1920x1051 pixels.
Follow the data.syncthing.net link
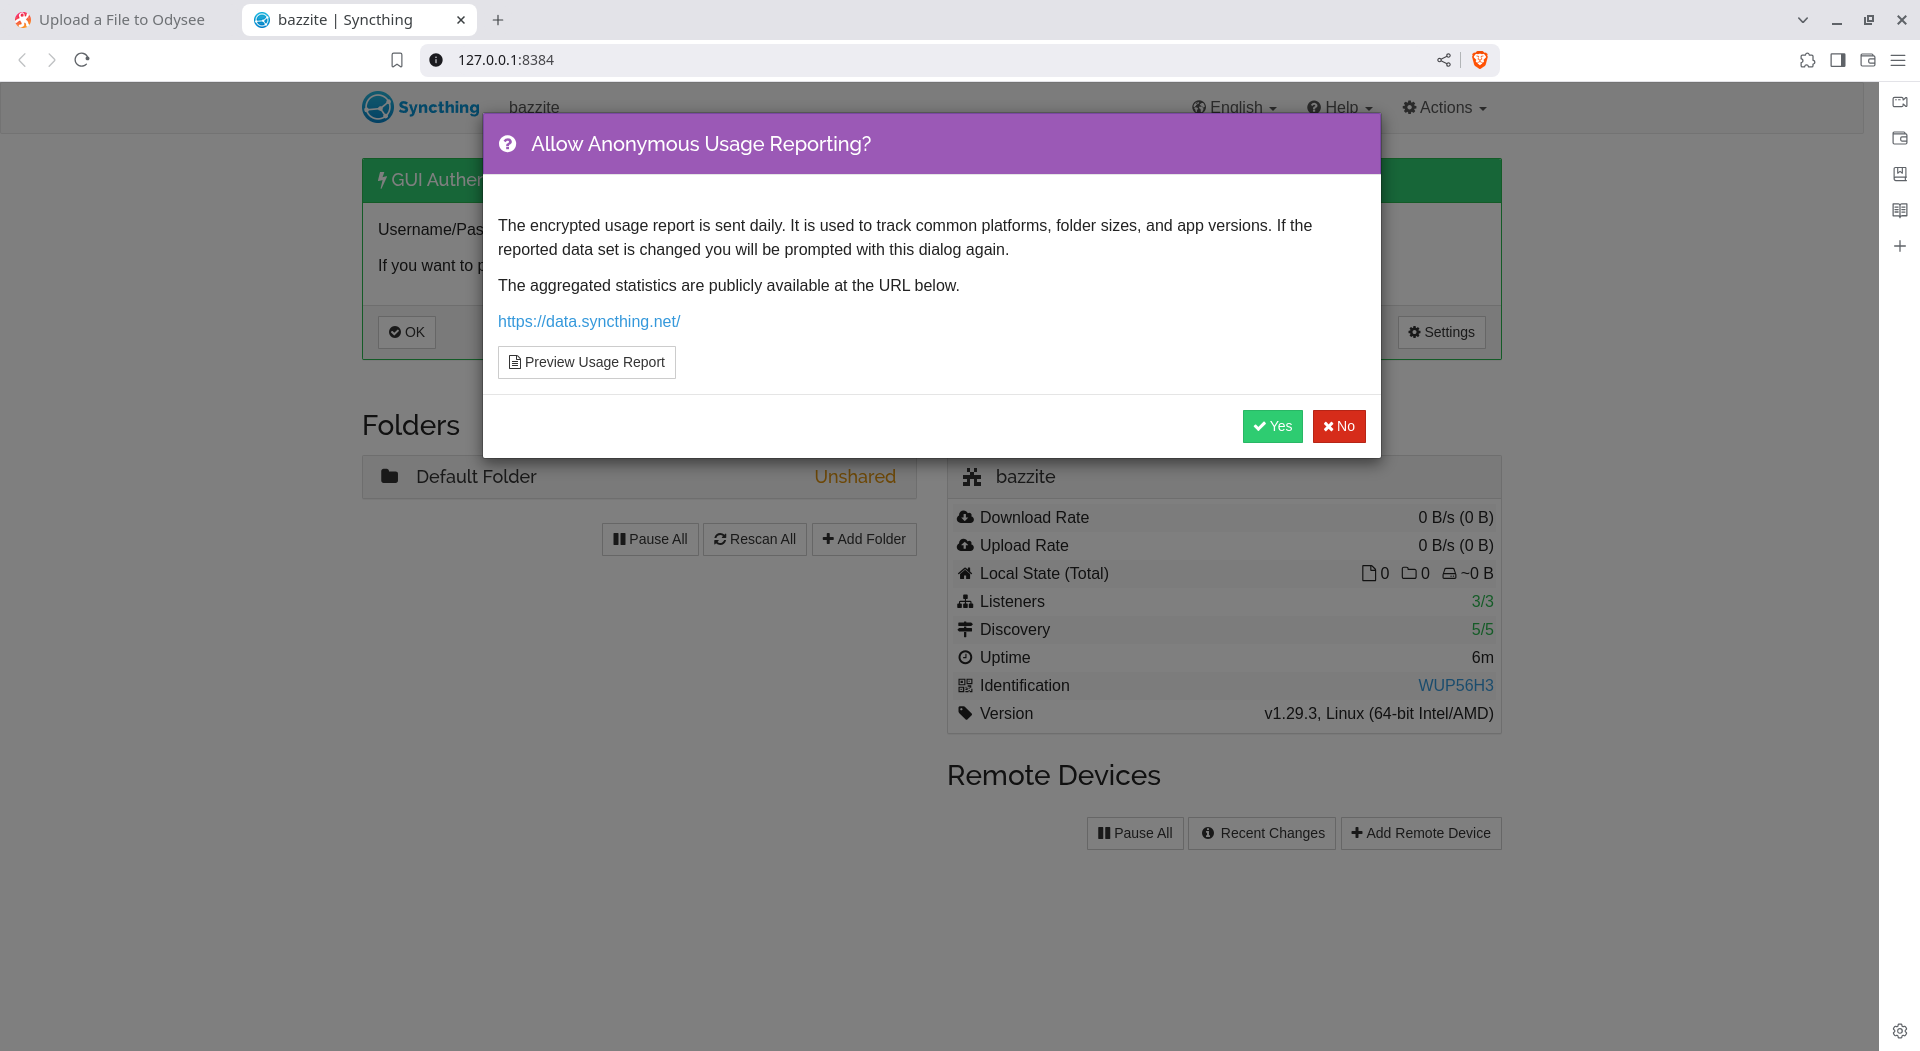tap(589, 321)
